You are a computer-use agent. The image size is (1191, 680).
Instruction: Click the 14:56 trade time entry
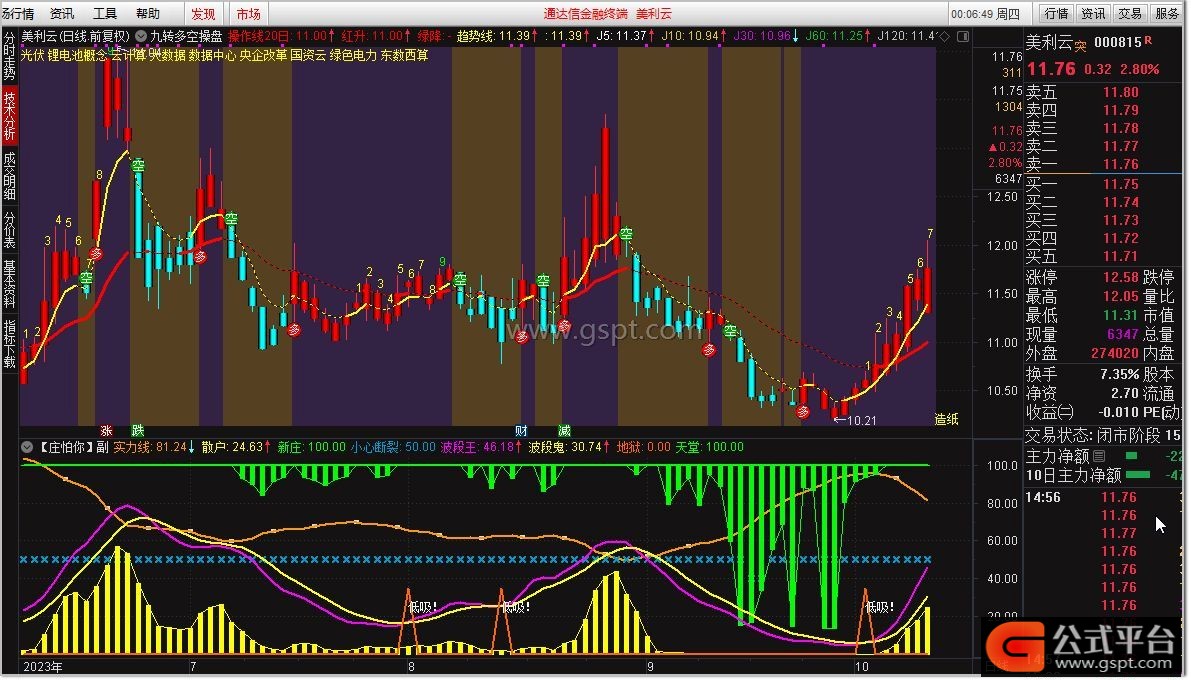[x=1043, y=498]
